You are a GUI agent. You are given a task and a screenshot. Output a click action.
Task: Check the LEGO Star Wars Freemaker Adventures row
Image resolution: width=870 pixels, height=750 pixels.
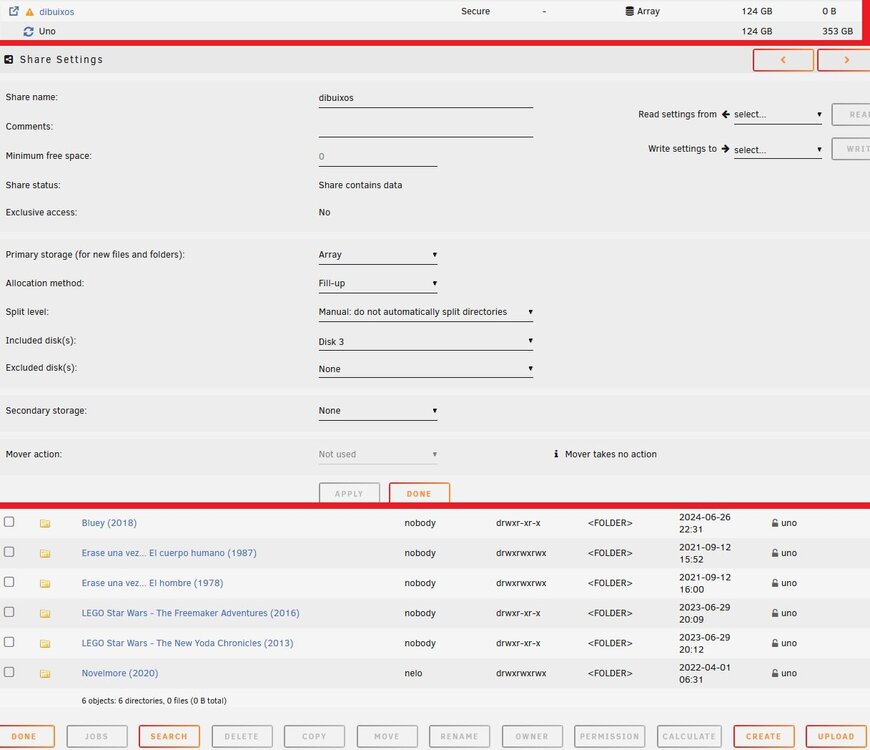[9, 611]
